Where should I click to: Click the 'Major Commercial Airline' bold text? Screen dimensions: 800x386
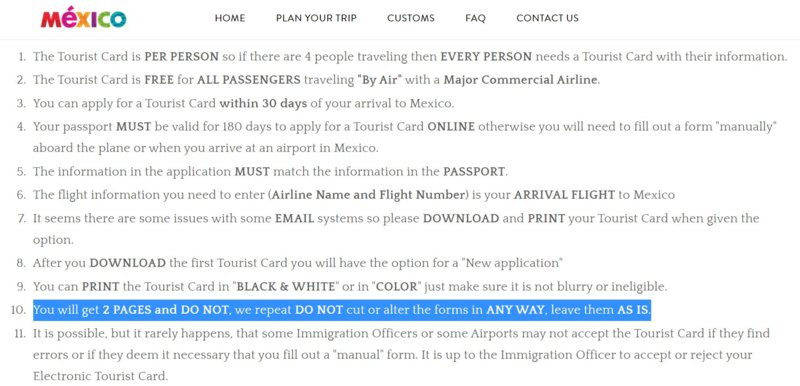tap(520, 80)
